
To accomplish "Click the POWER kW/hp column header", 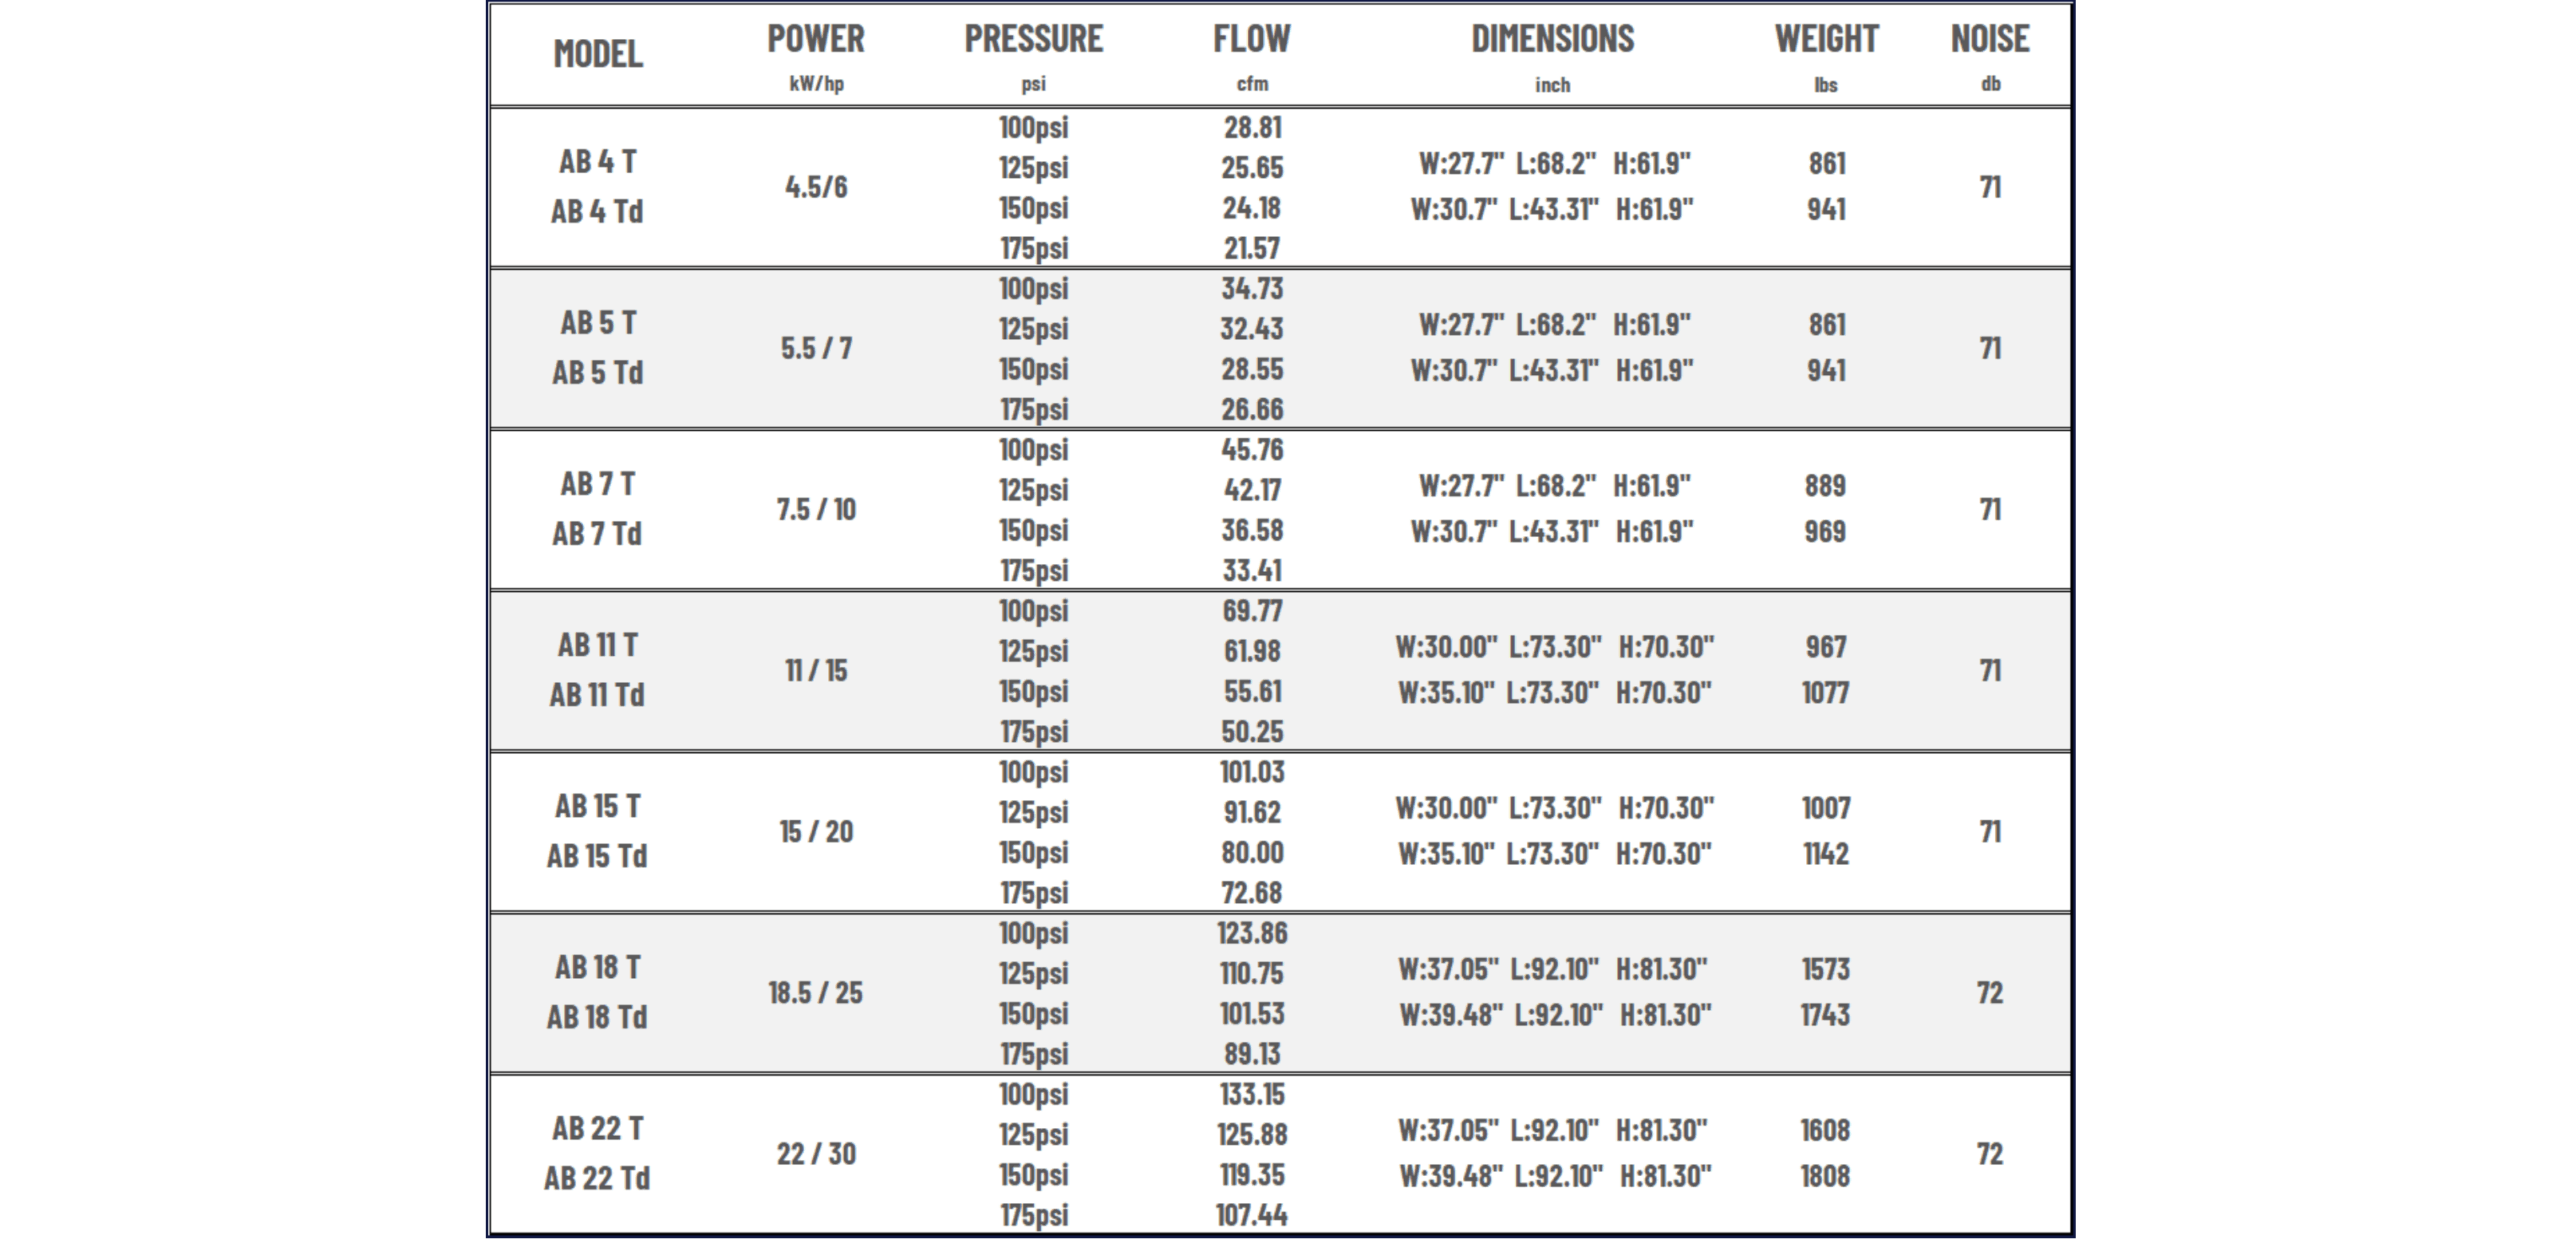I will 816,55.
